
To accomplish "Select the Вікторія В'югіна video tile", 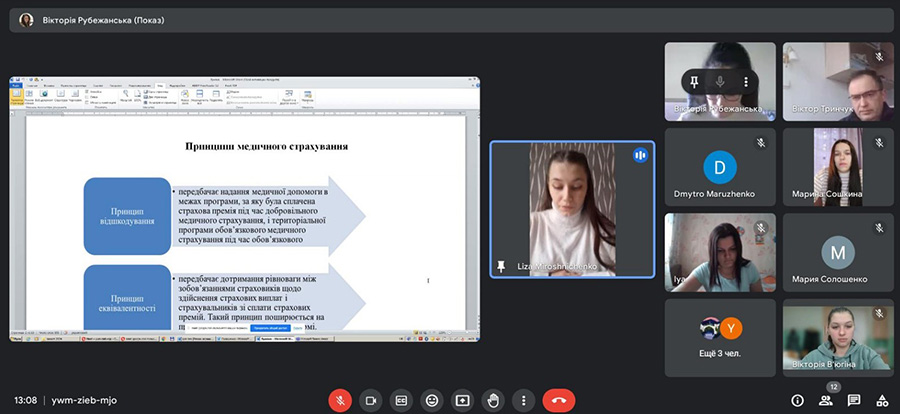I will (x=838, y=338).
